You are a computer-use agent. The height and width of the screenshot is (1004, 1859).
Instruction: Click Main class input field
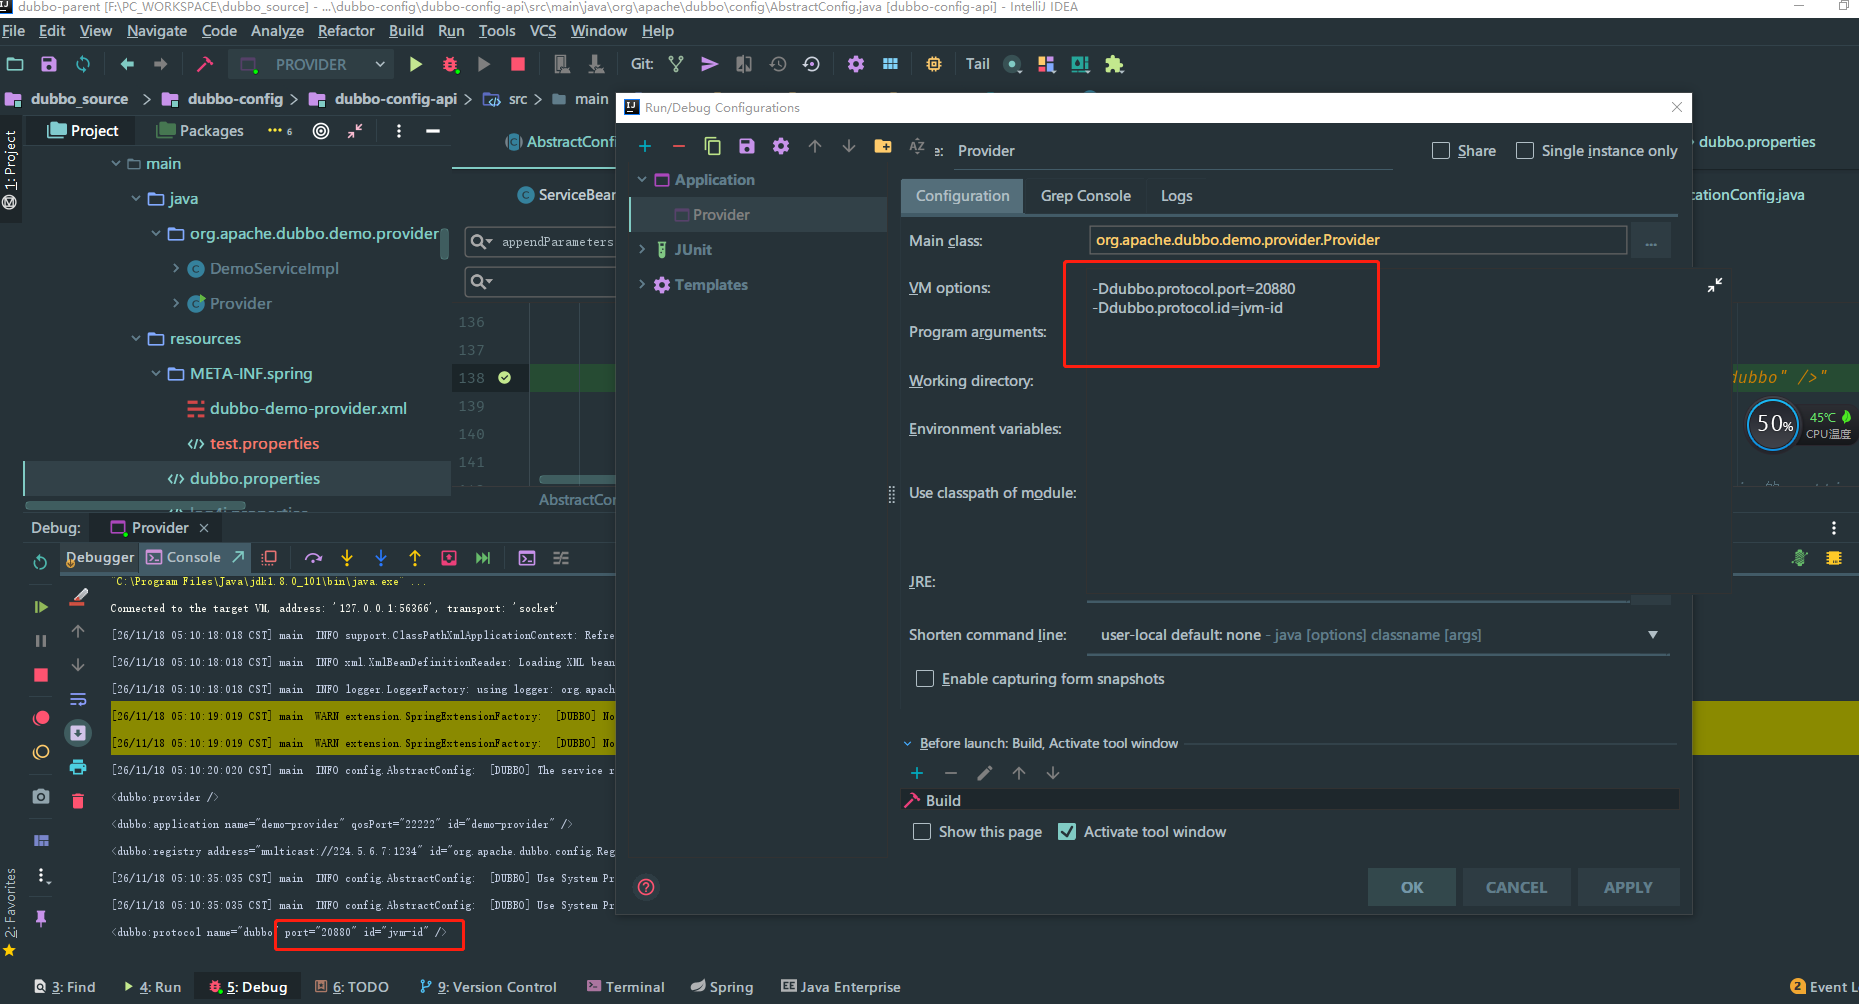coord(1357,240)
